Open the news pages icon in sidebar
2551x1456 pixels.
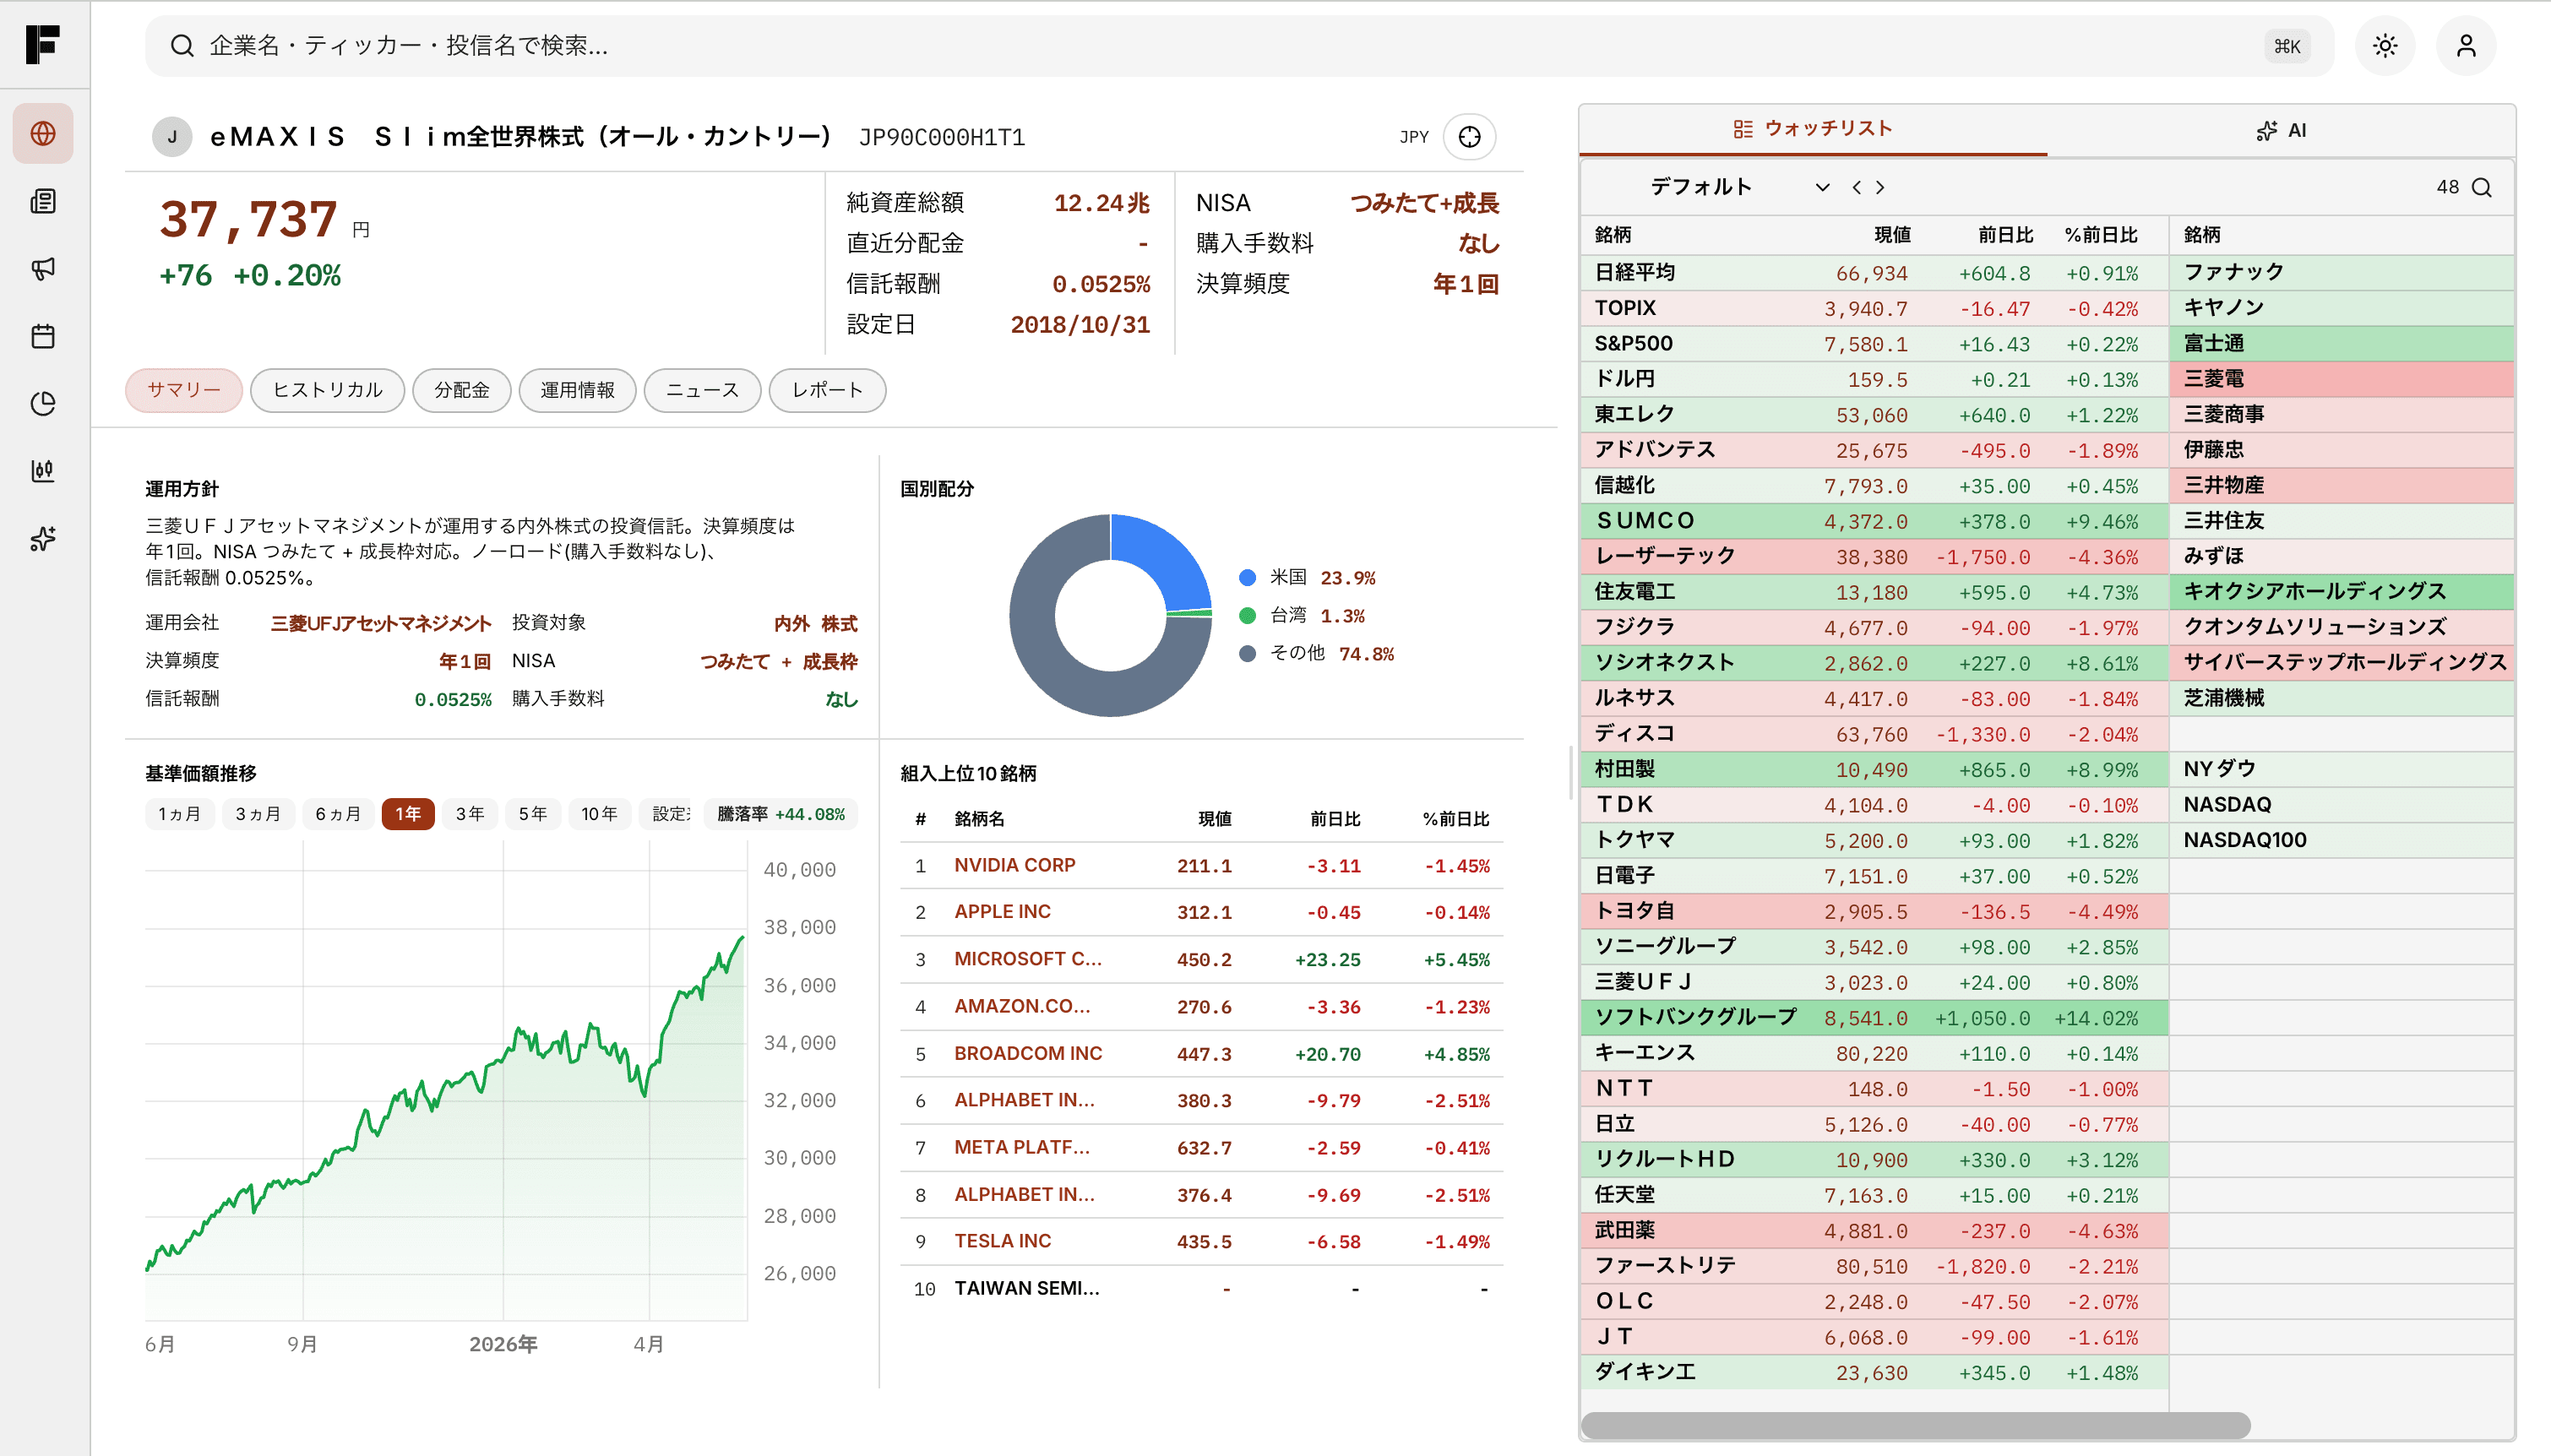(x=43, y=201)
